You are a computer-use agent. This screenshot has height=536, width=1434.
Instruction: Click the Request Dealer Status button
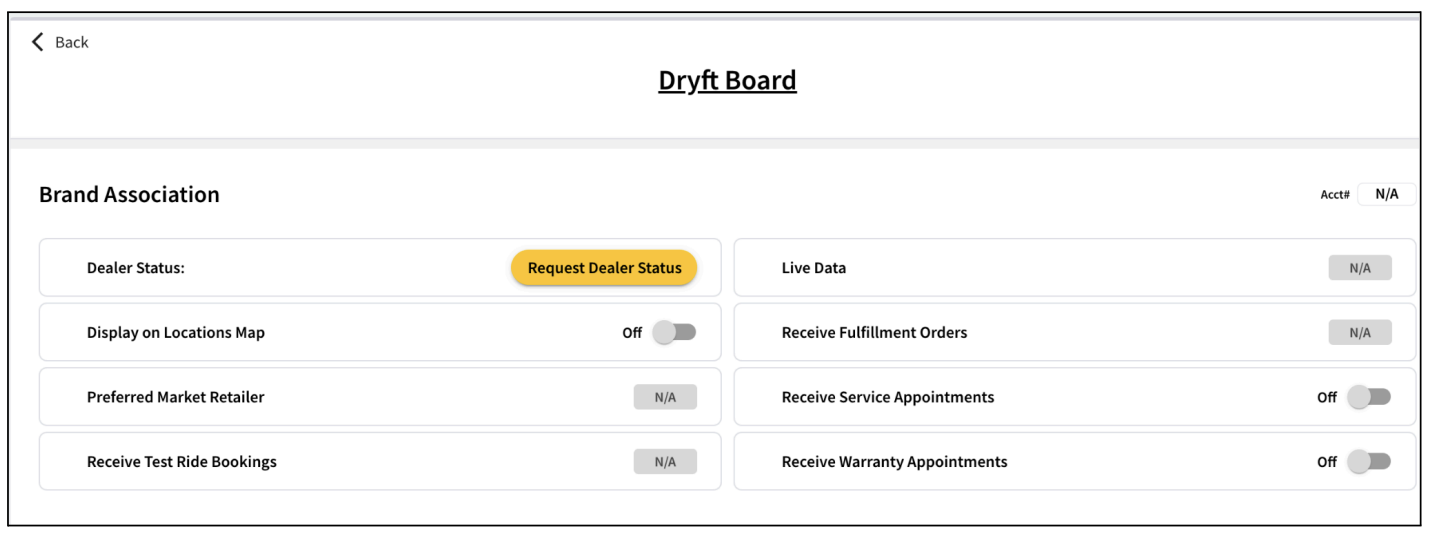coord(604,268)
